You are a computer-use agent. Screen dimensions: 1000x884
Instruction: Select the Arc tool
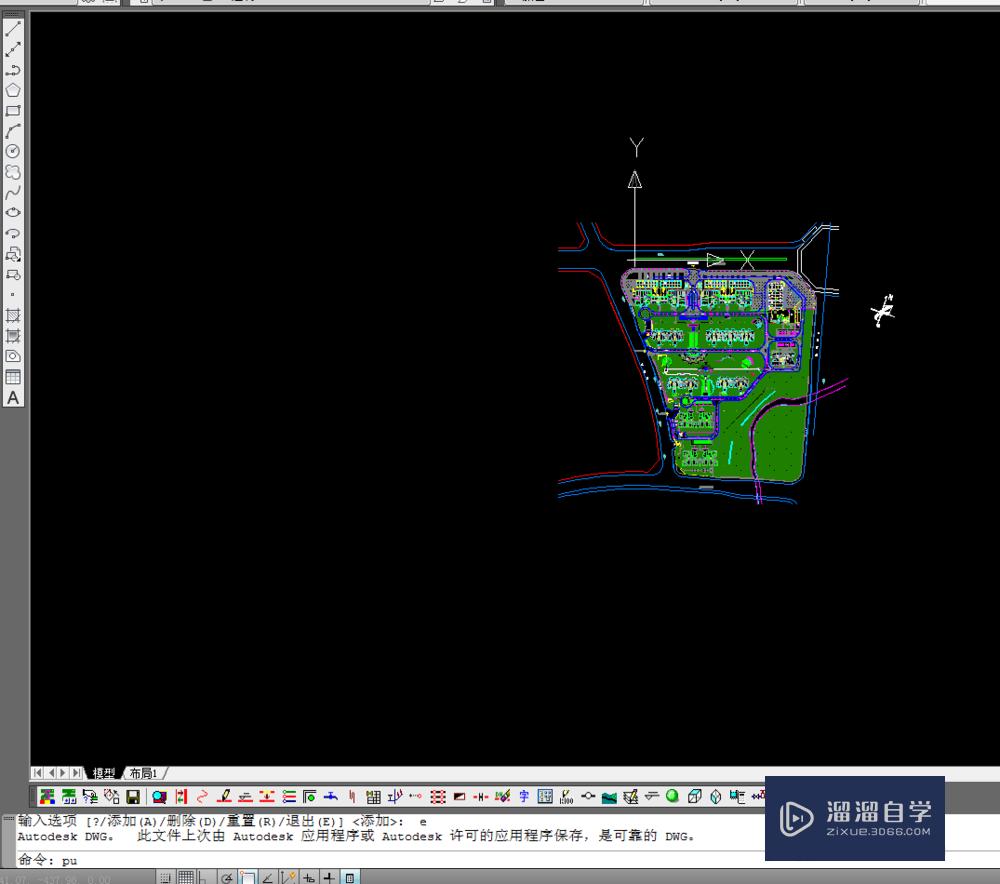pyautogui.click(x=13, y=131)
